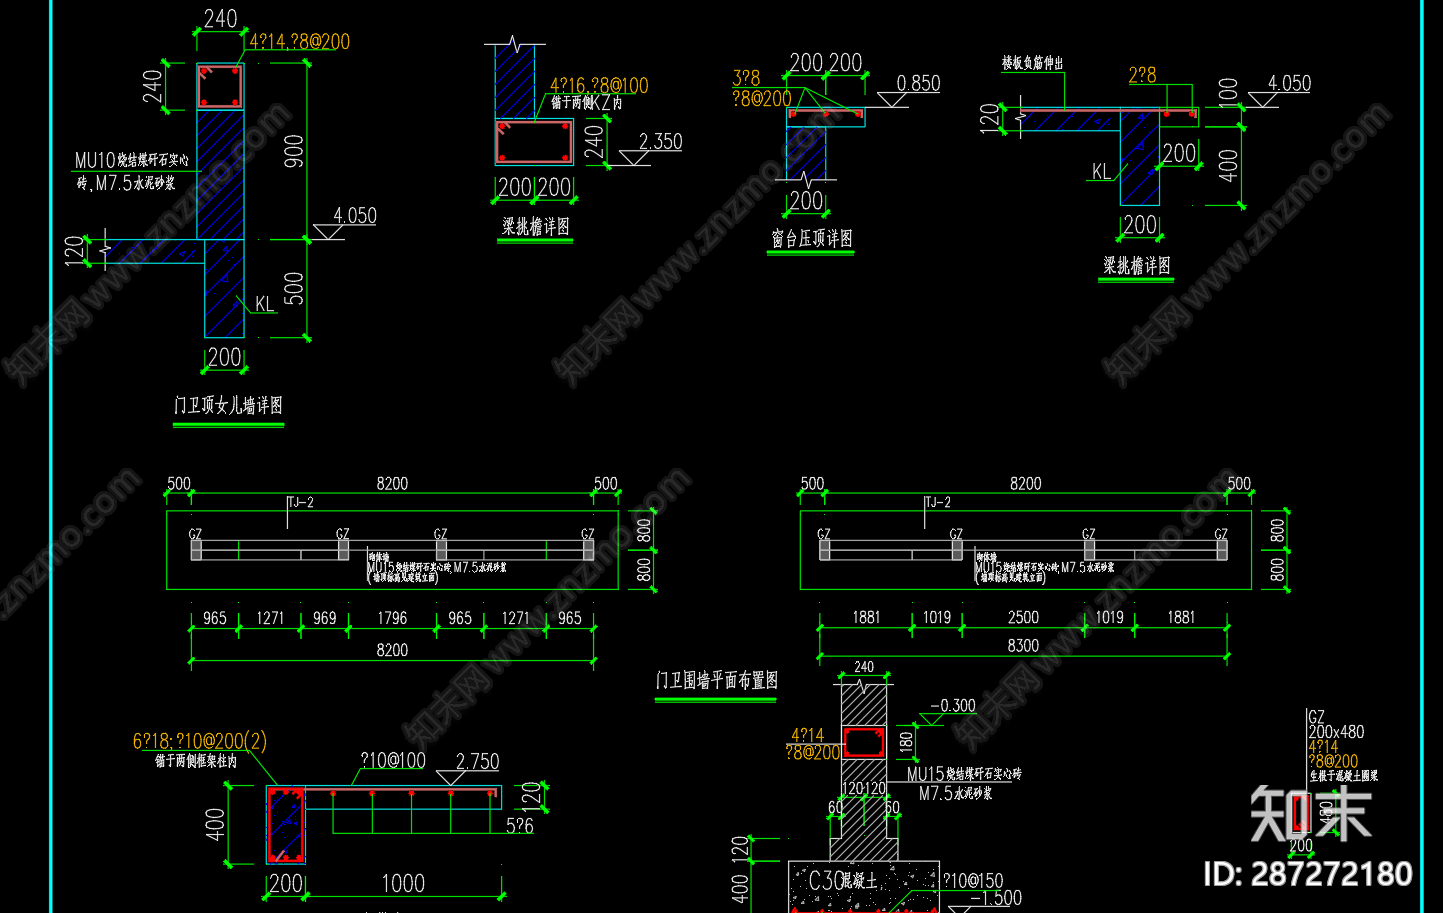
Task: Select the C30混凝土 foundation label
Action: (842, 880)
